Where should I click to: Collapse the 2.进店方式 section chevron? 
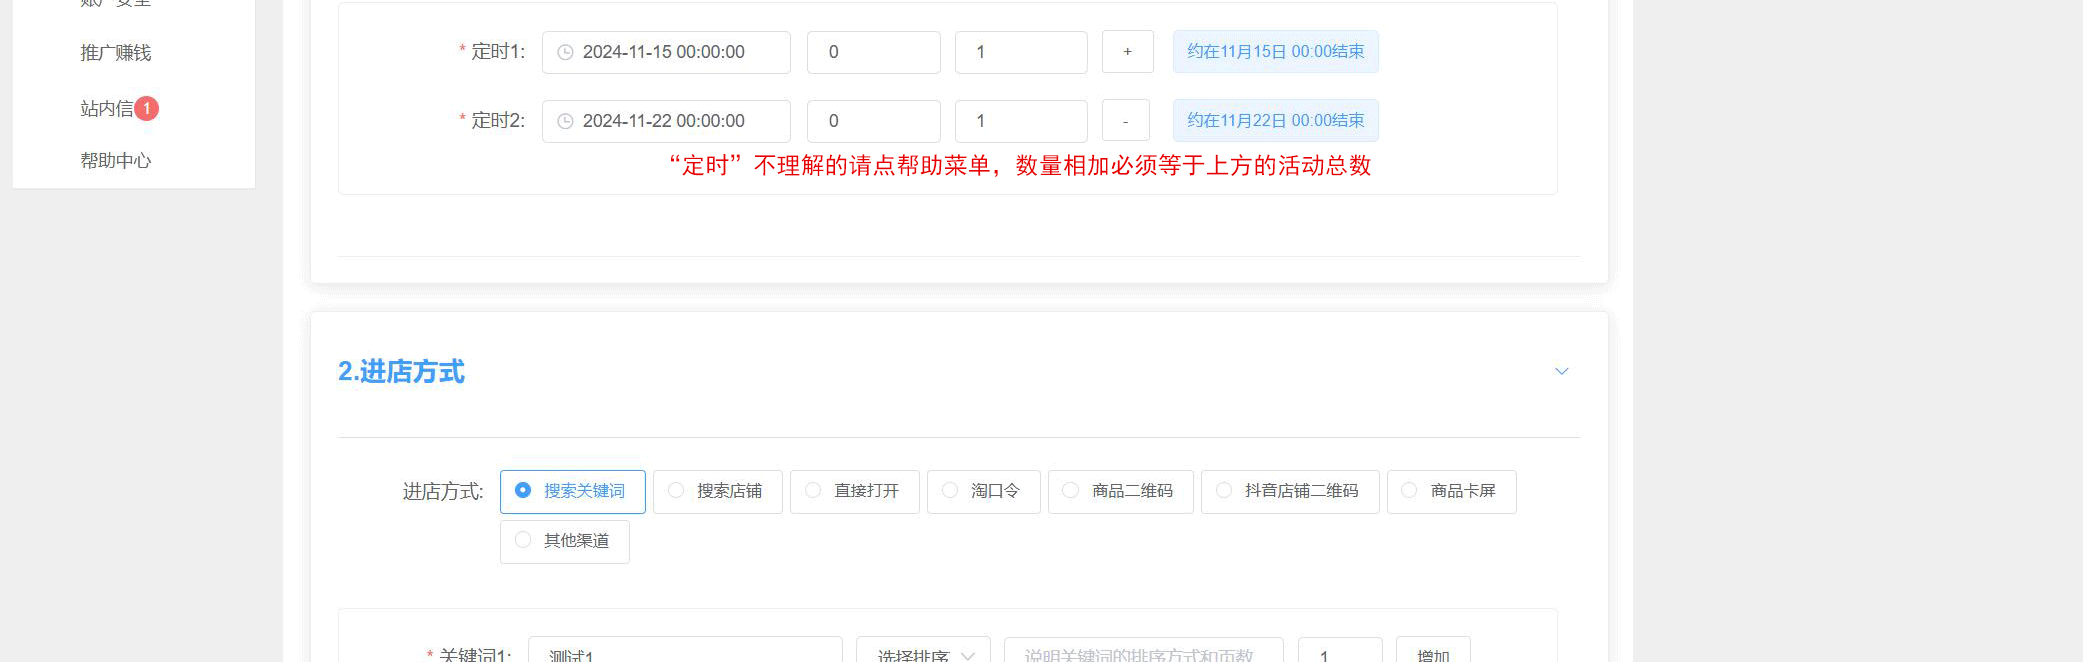(x=1561, y=372)
